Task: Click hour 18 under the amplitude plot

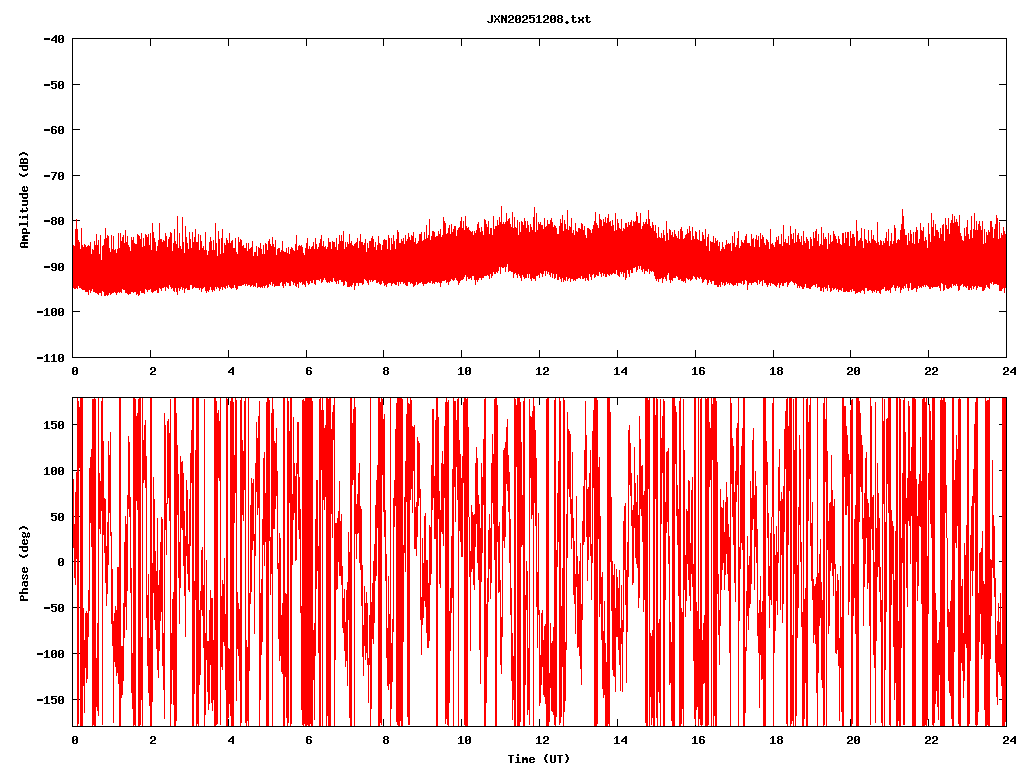Action: click(x=773, y=371)
